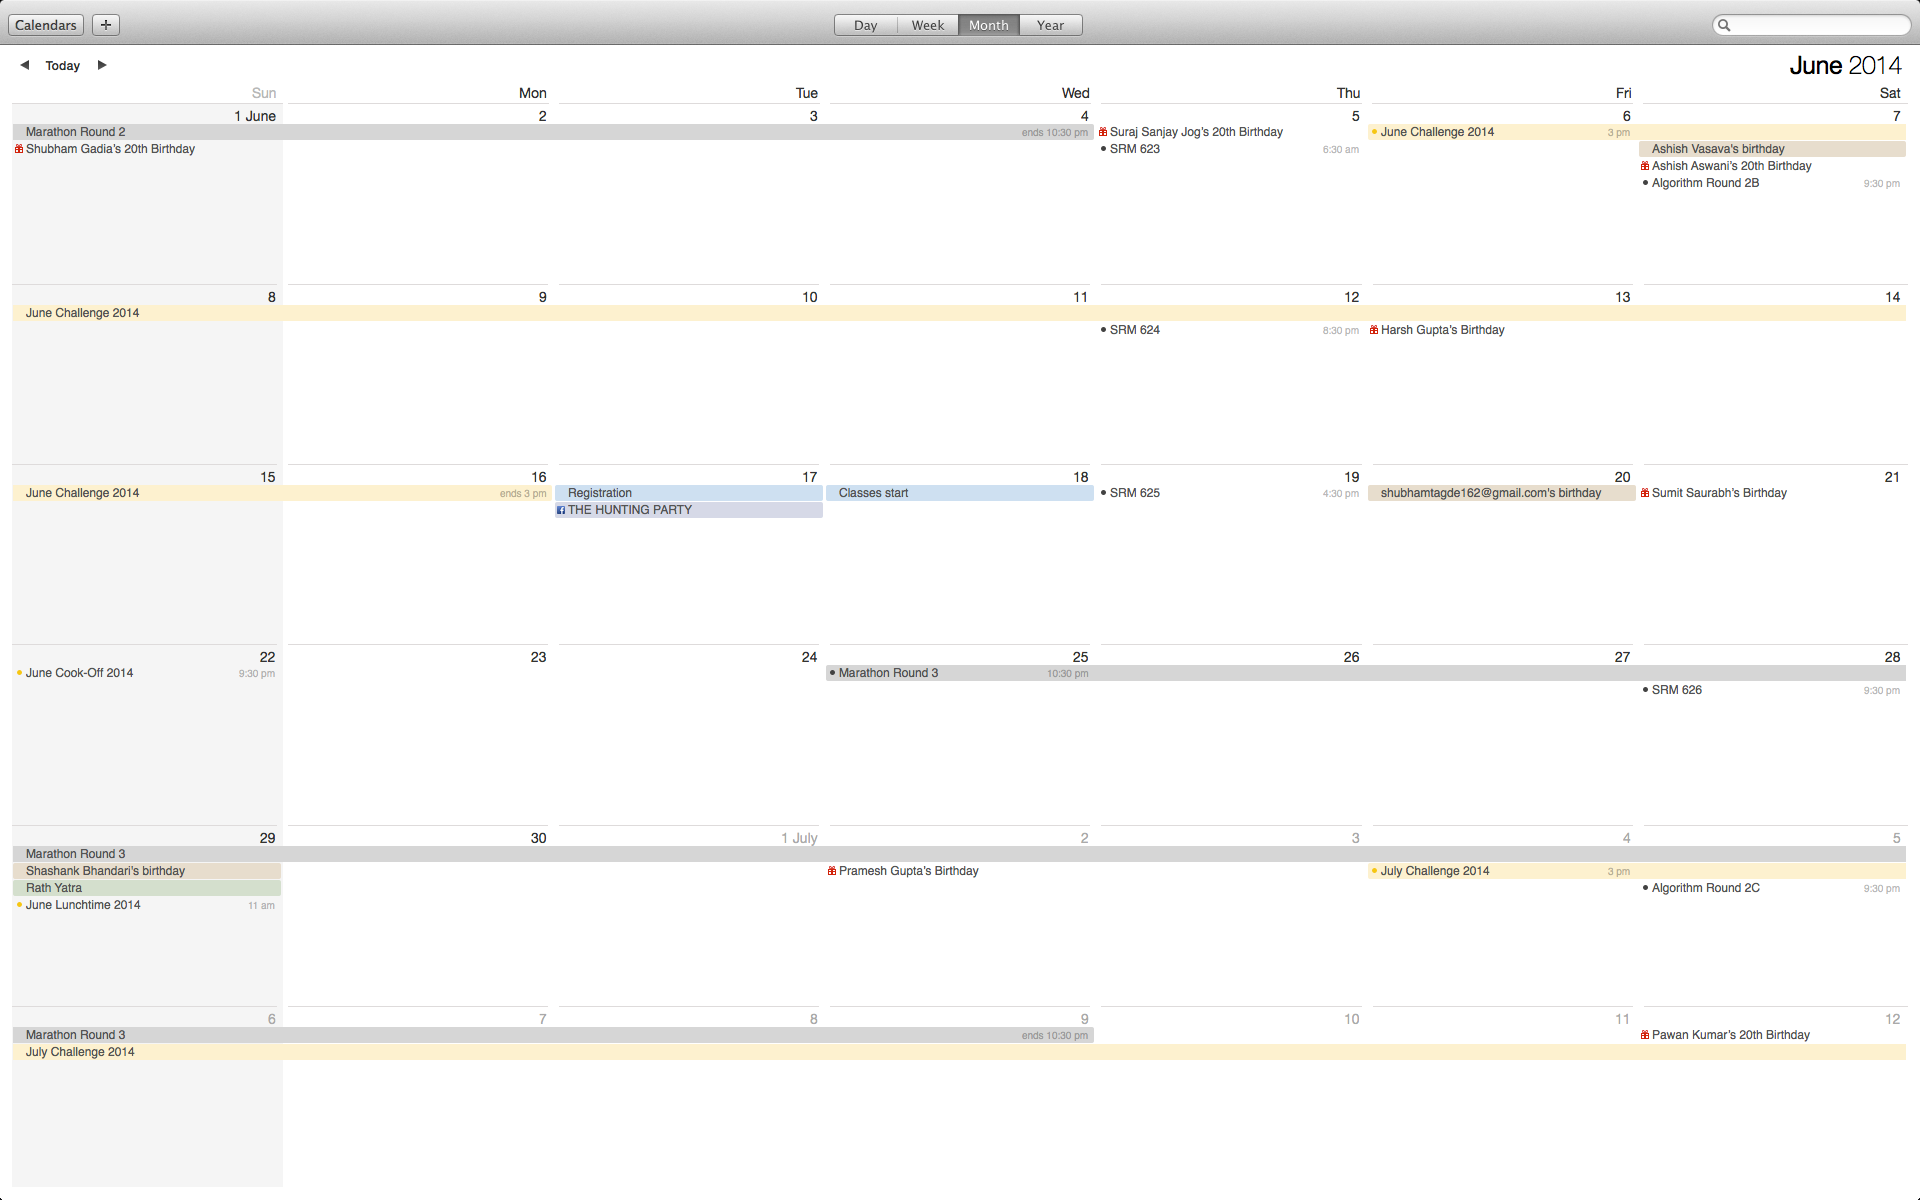The width and height of the screenshot is (1920, 1200).
Task: Select the Rath Yatra event
Action: click(x=54, y=888)
